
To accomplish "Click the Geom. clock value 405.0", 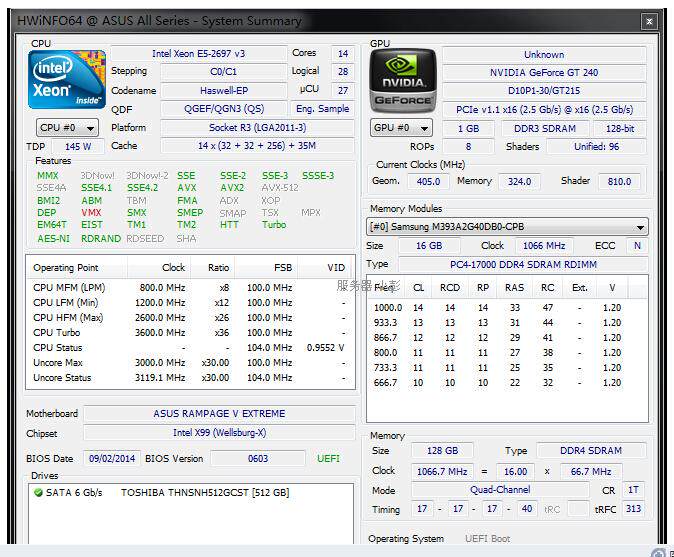I will [x=428, y=181].
